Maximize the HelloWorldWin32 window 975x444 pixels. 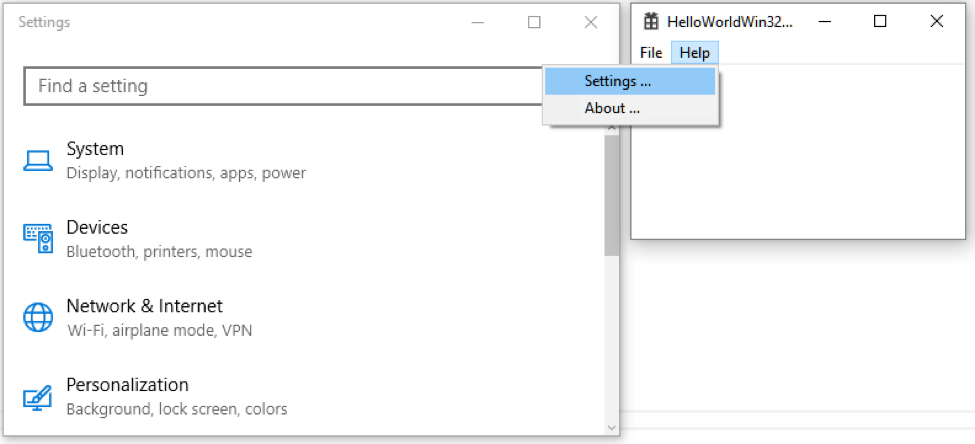pyautogui.click(x=880, y=22)
